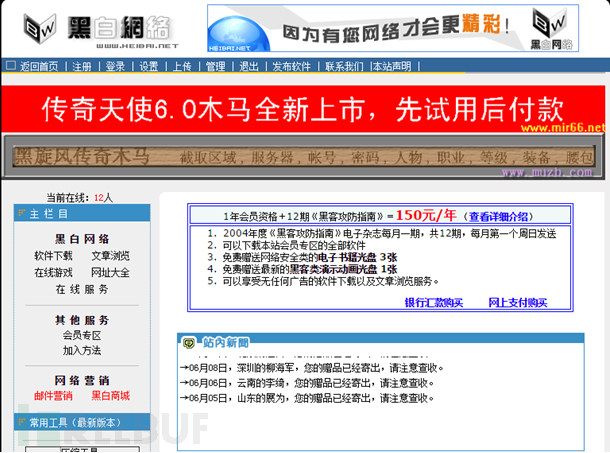Select 管理 in the navigation bar
610x453 pixels.
pyautogui.click(x=216, y=67)
